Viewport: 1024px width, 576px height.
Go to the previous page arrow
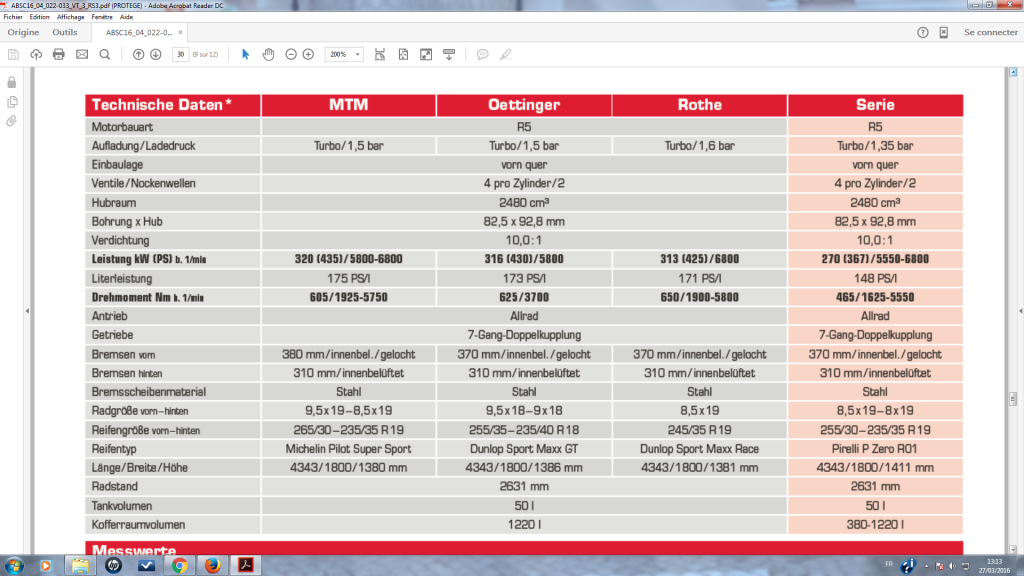[138, 54]
